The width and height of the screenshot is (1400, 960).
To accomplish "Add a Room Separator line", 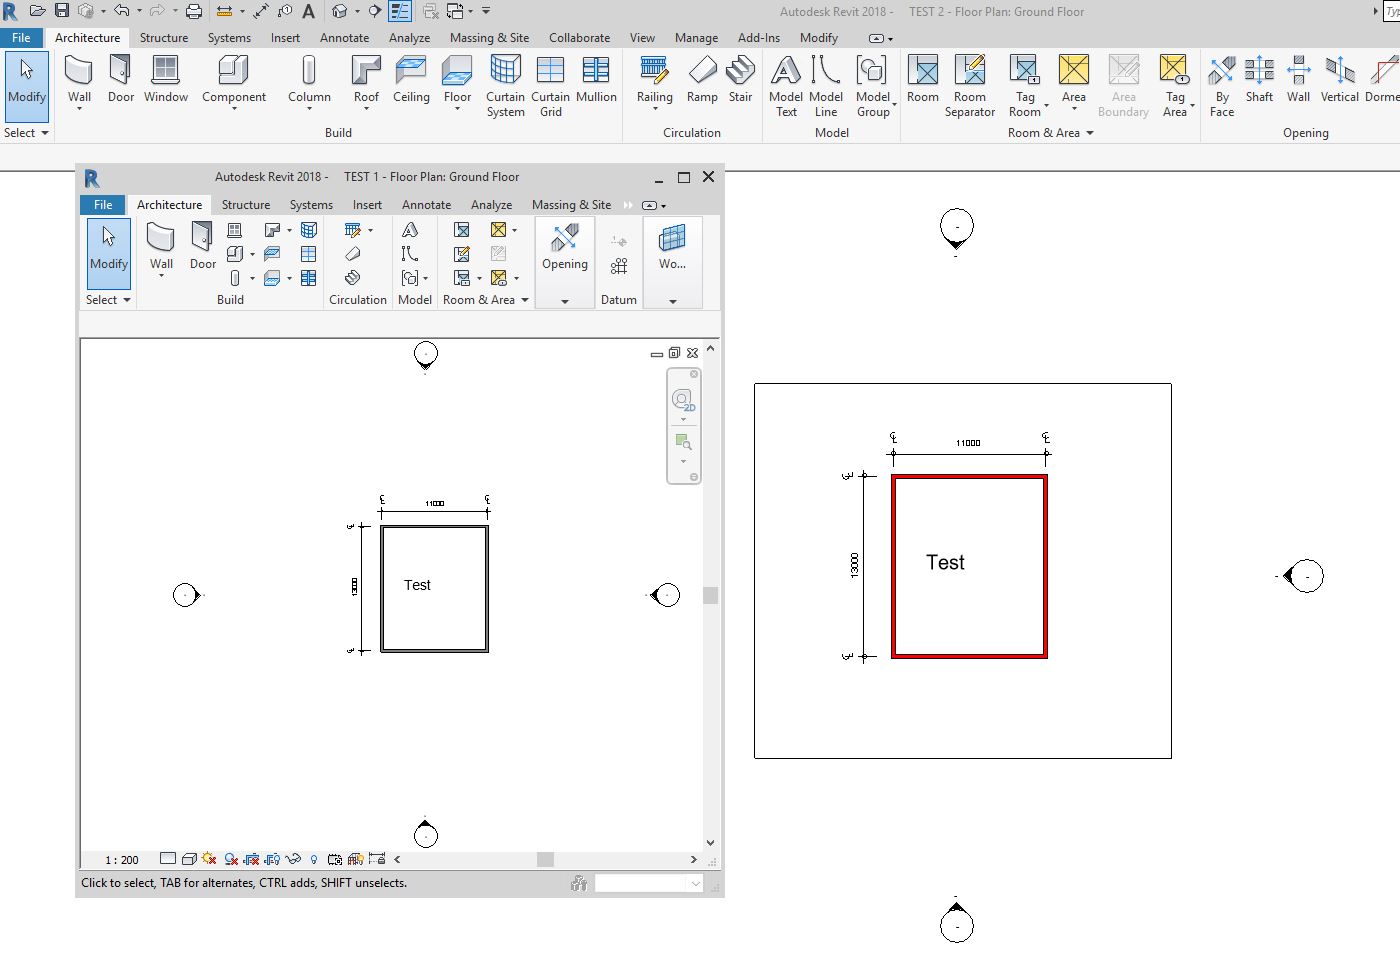I will (x=970, y=86).
